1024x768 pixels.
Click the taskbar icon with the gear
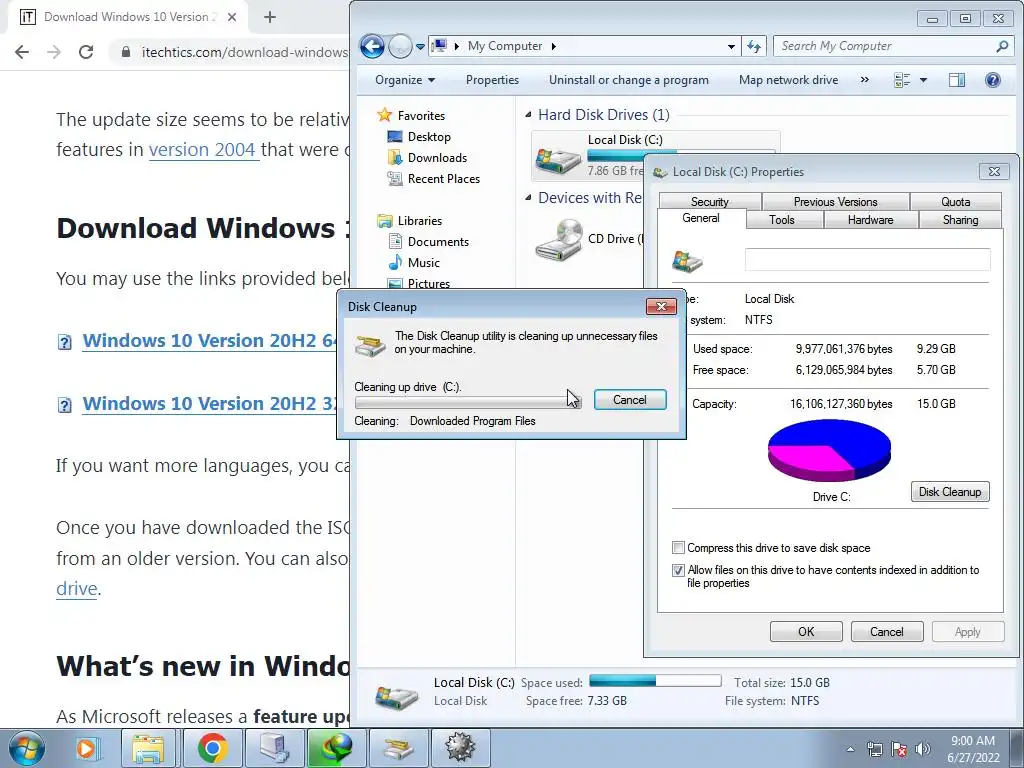coord(460,748)
